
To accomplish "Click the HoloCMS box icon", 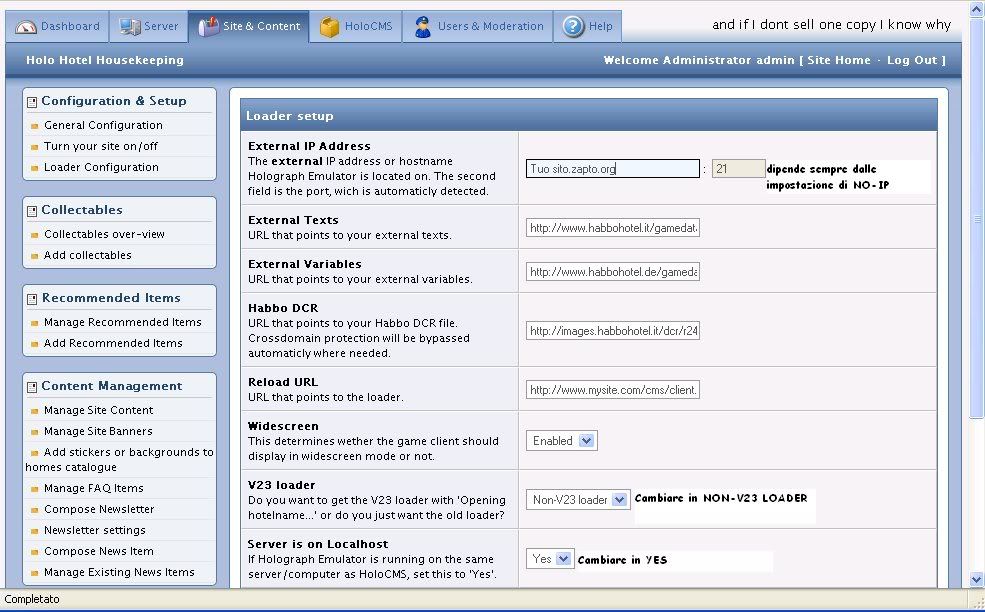I will click(x=329, y=26).
